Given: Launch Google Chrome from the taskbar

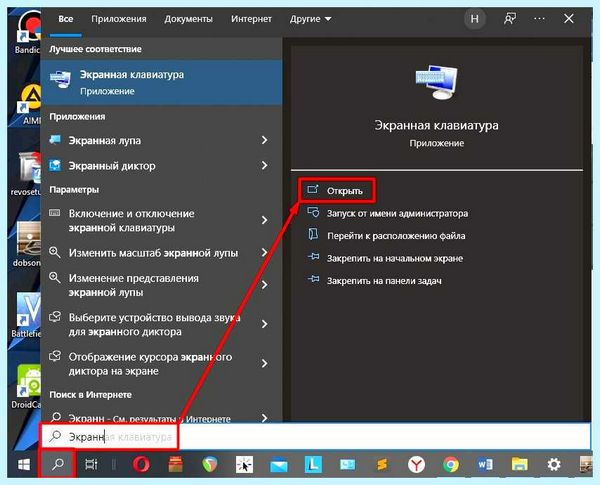Looking at the screenshot, I should pyautogui.click(x=451, y=465).
